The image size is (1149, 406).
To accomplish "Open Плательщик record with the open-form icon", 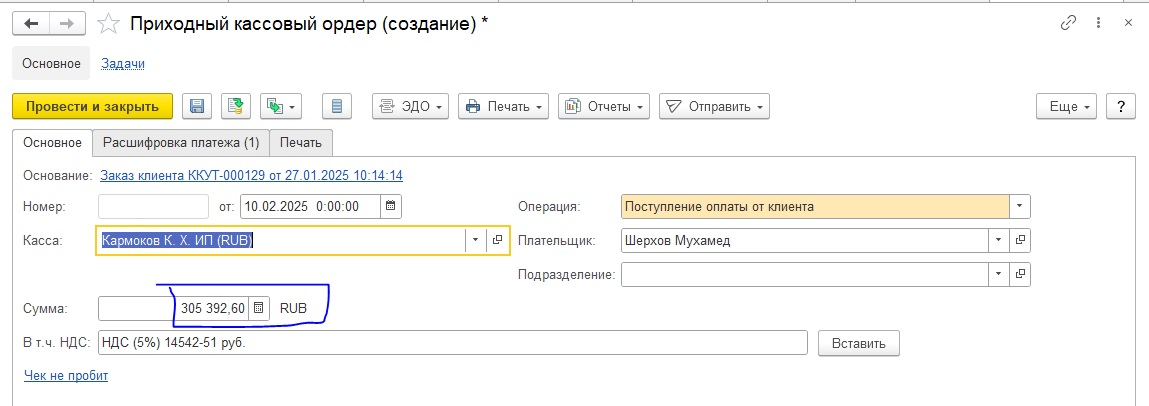I will 1019,240.
